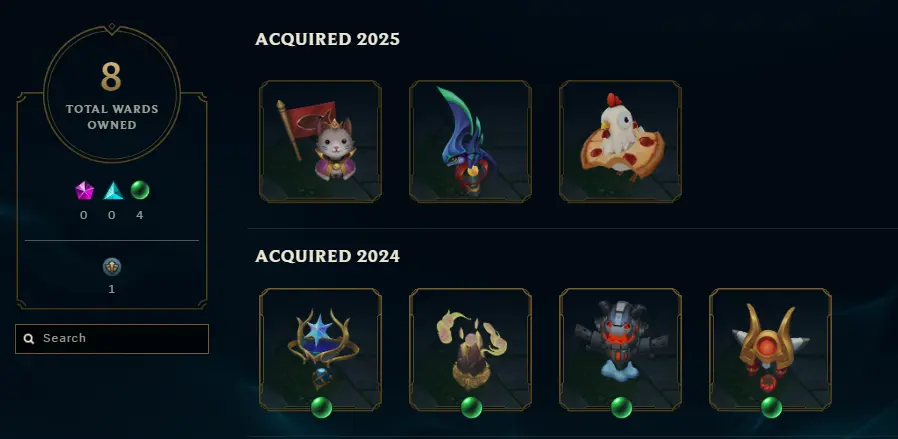Viewport: 898px width, 439px height.
Task: Choose the golden horned red orb ward
Action: coord(770,349)
